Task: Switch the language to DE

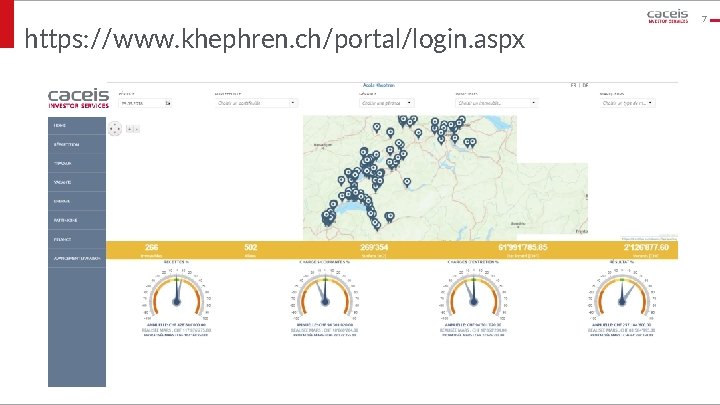Action: [585, 85]
